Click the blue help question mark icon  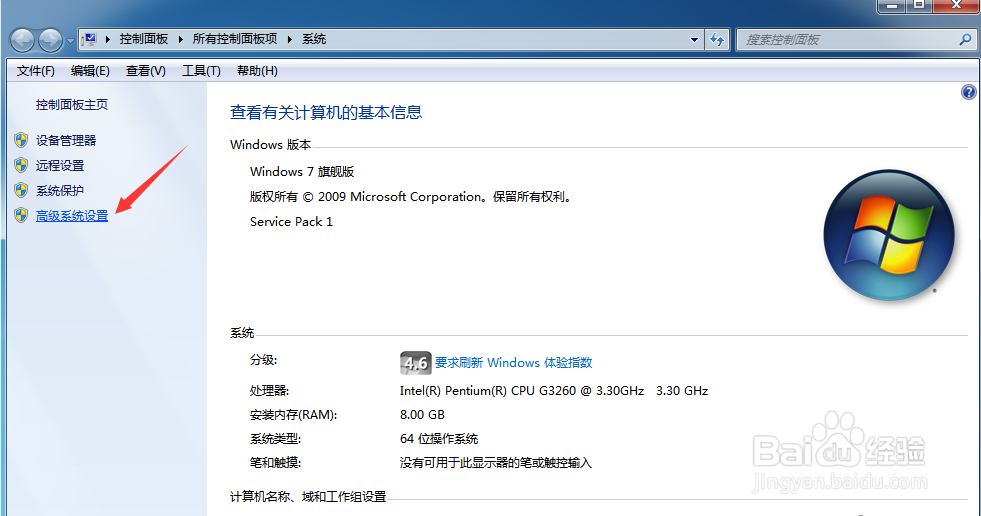click(x=968, y=93)
